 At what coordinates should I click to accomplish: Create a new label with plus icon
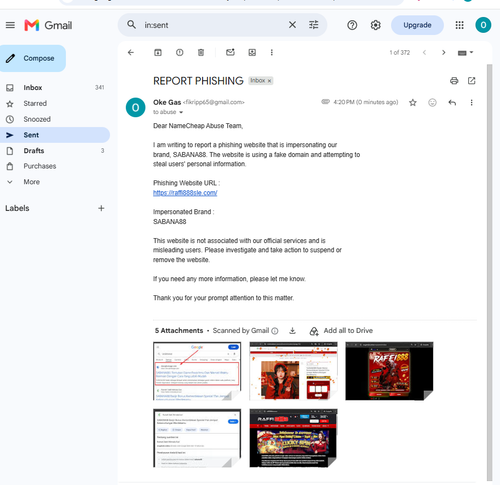pyautogui.click(x=101, y=208)
